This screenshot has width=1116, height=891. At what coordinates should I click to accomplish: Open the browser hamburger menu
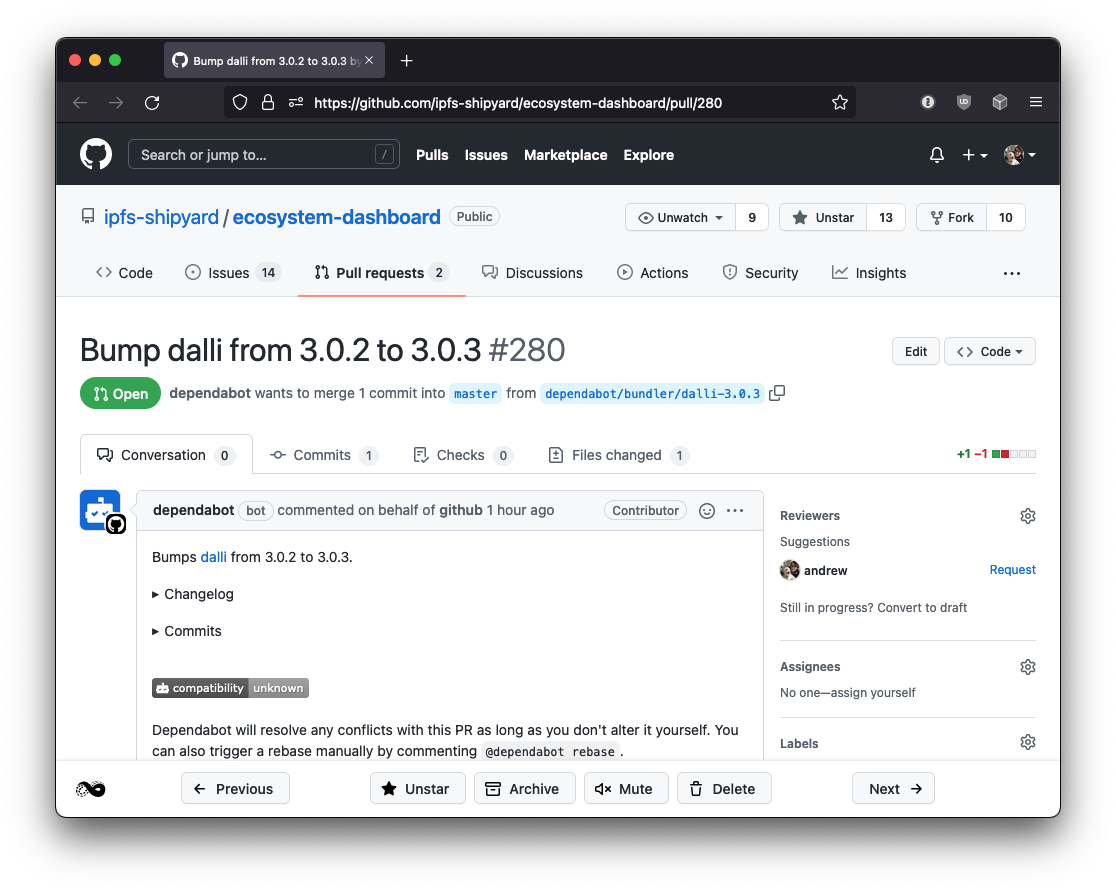click(x=1036, y=102)
